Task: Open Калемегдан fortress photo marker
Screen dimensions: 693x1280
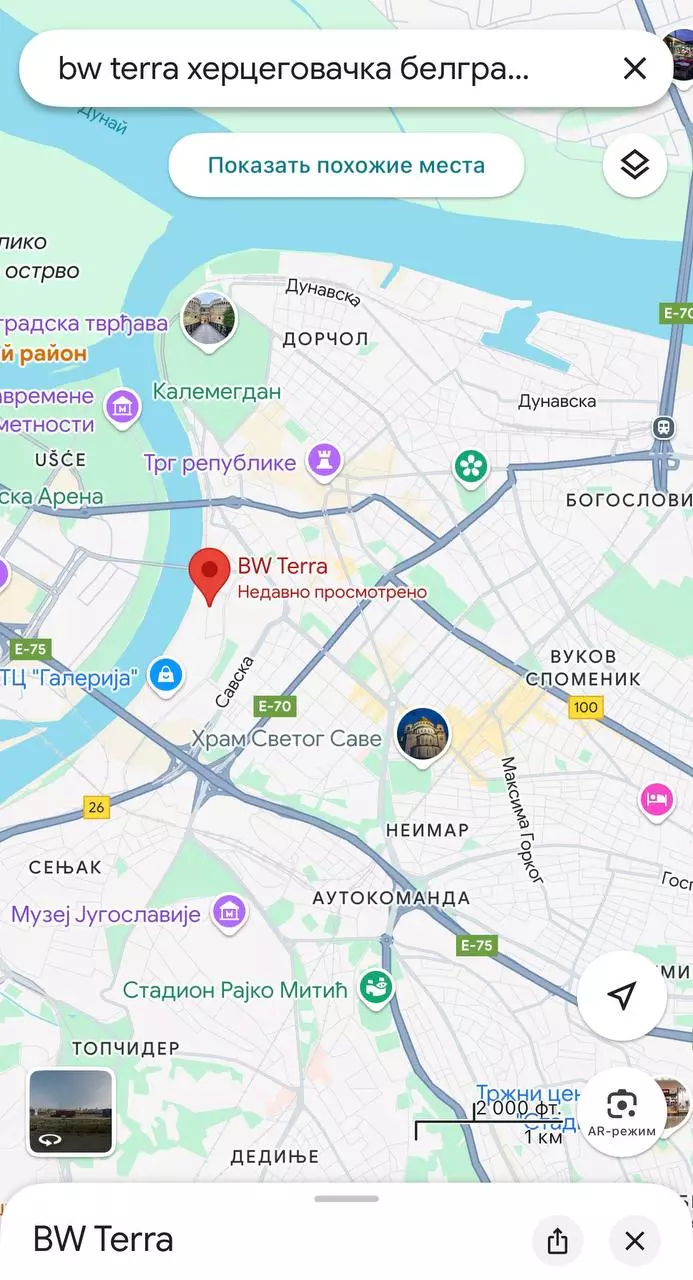Action: pyautogui.click(x=209, y=322)
